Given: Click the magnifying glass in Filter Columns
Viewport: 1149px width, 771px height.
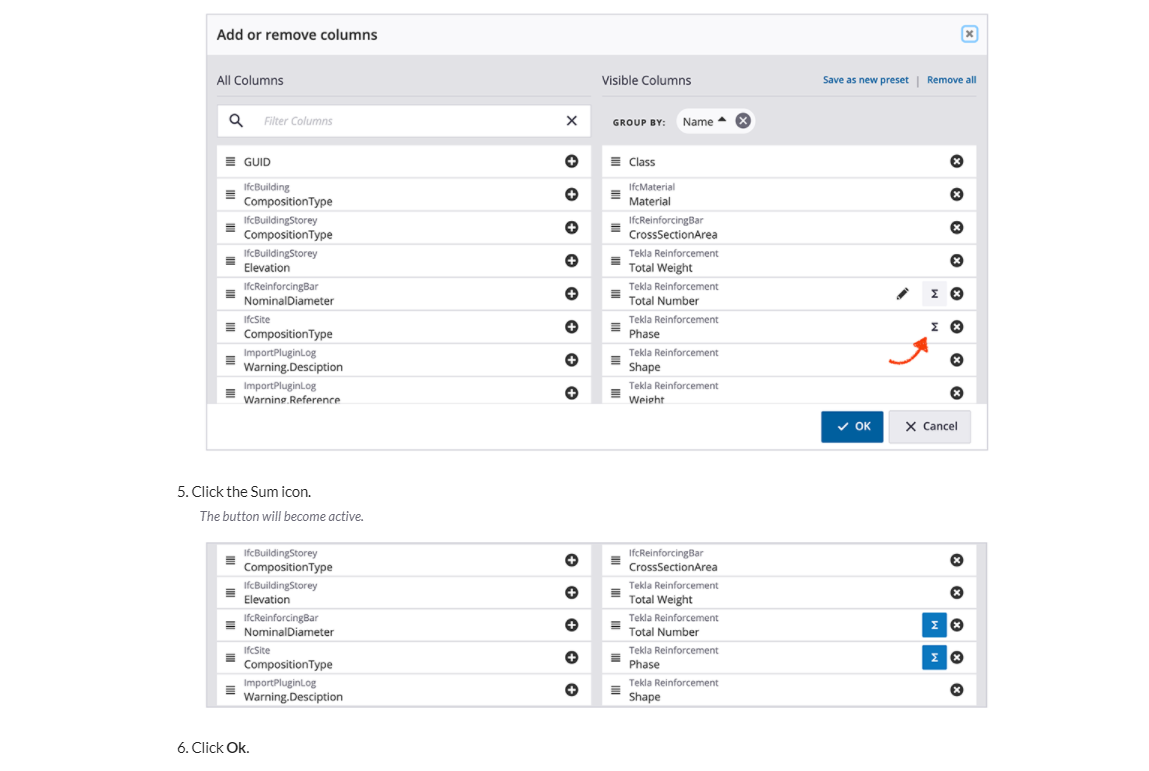Looking at the screenshot, I should [x=234, y=120].
